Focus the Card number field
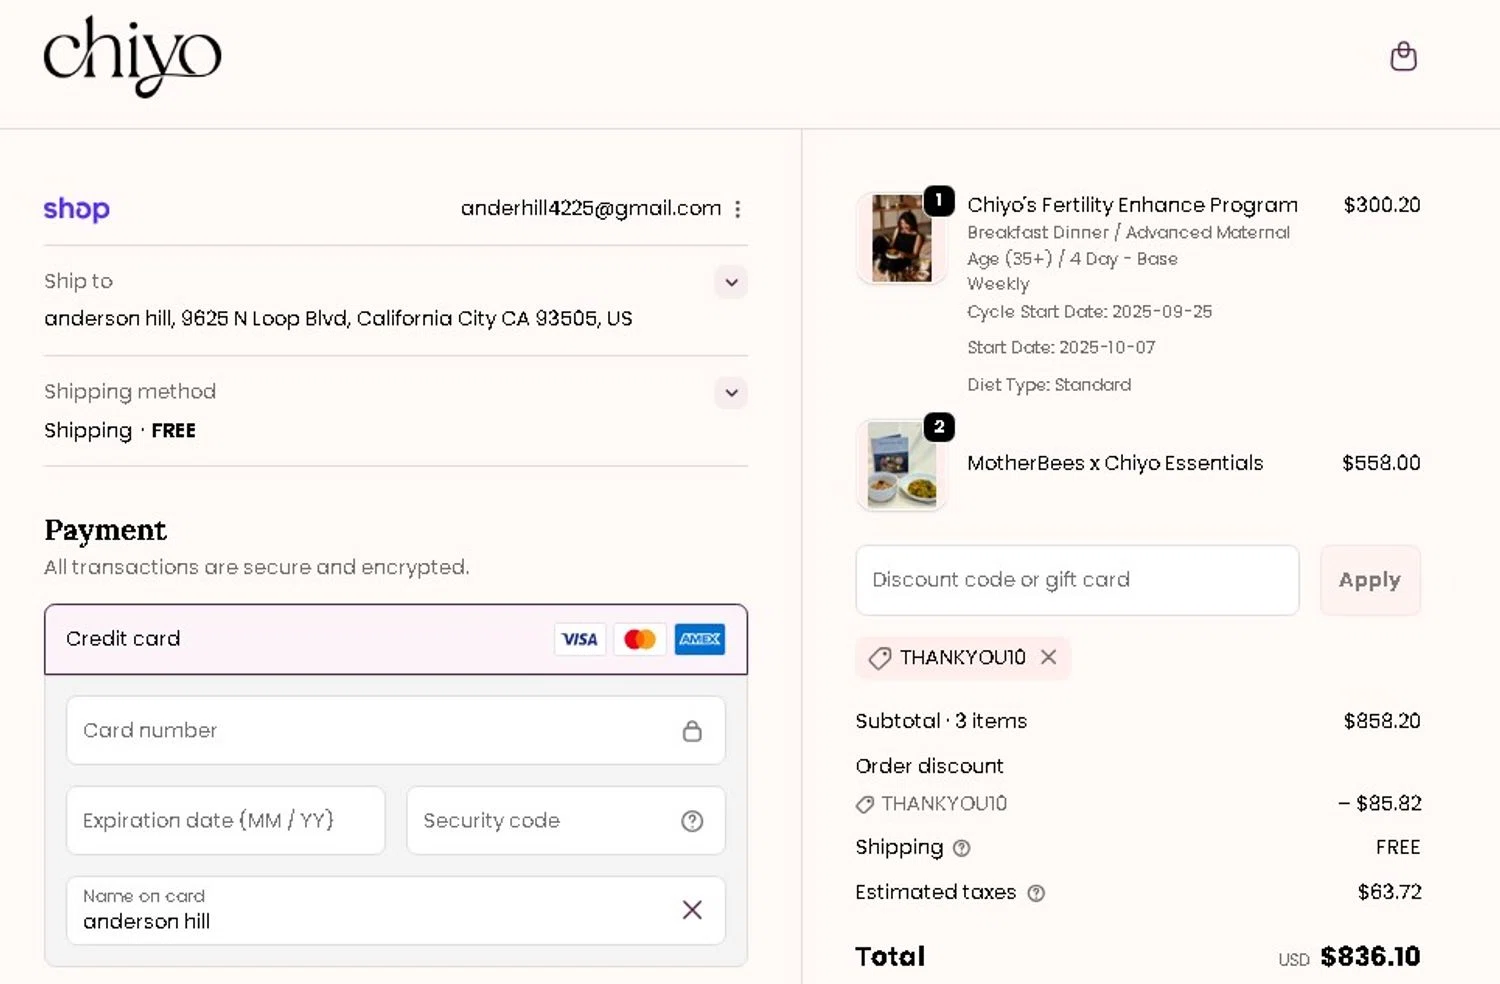The image size is (1500, 984). click(x=396, y=730)
